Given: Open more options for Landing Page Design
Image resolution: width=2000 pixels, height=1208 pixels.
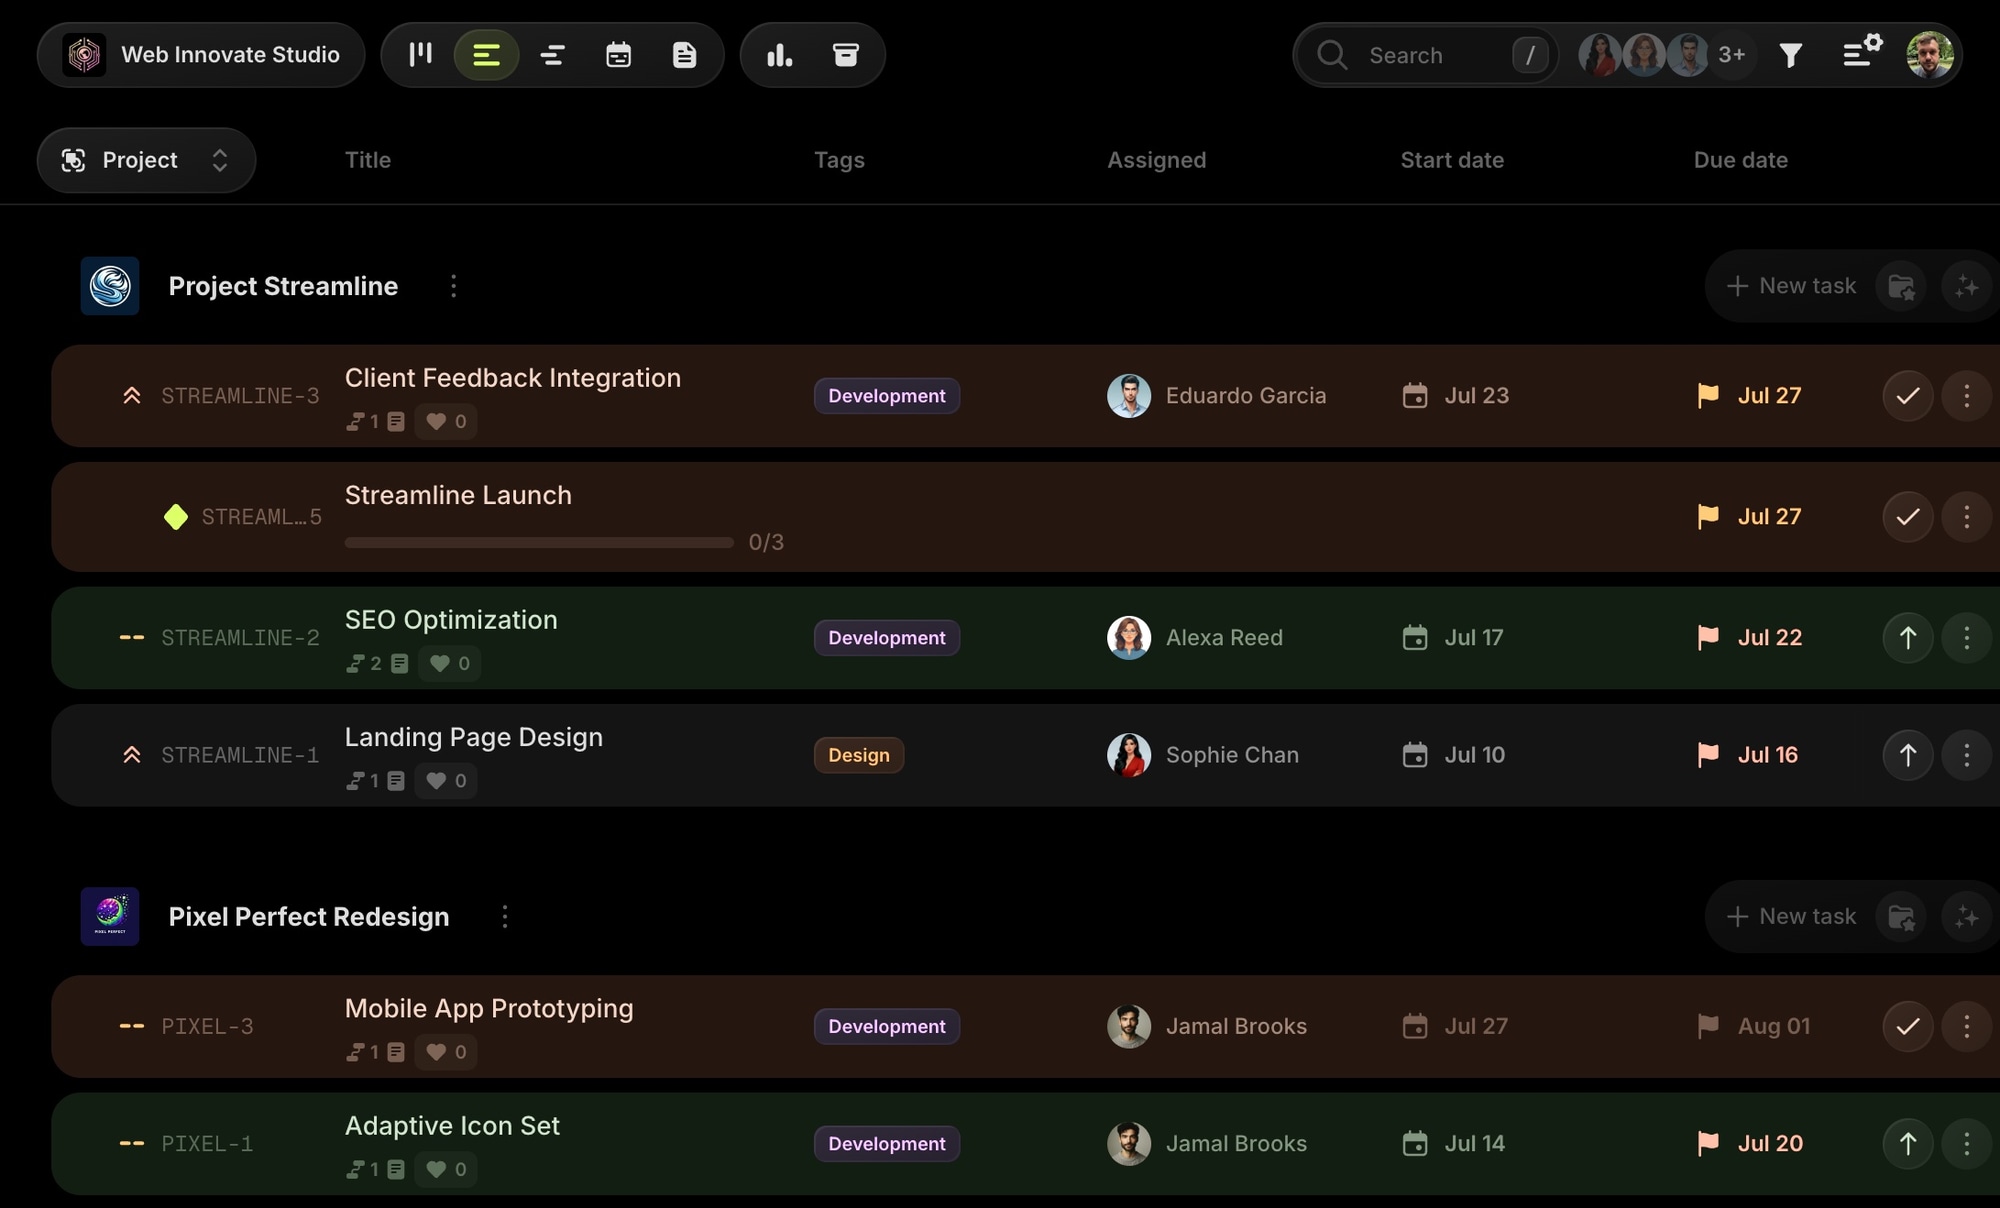Looking at the screenshot, I should [x=1966, y=755].
